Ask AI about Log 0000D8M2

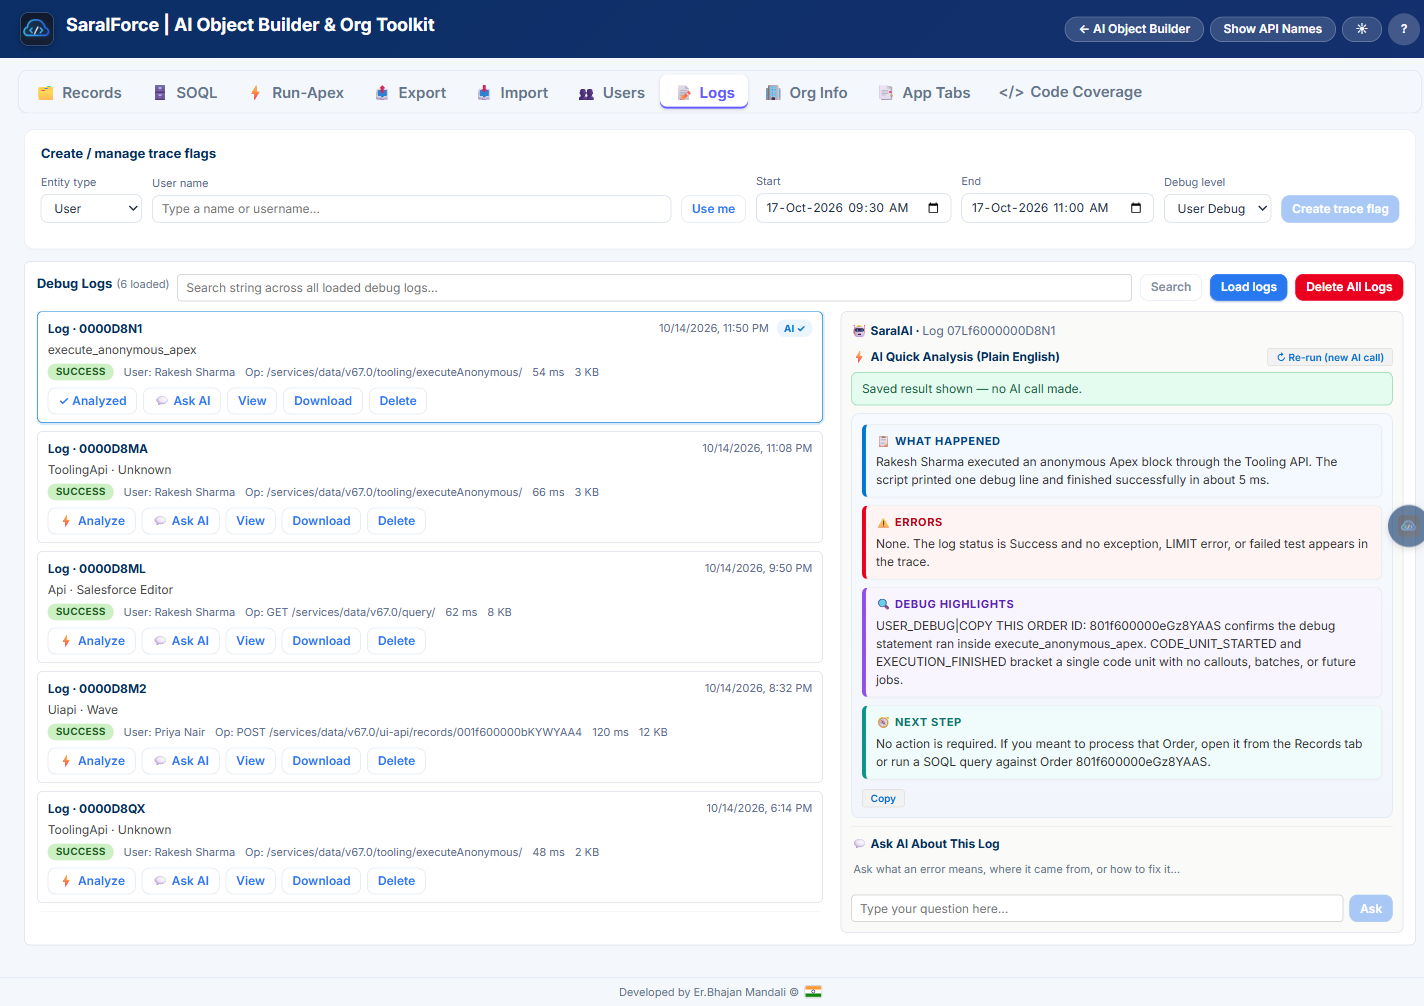181,761
